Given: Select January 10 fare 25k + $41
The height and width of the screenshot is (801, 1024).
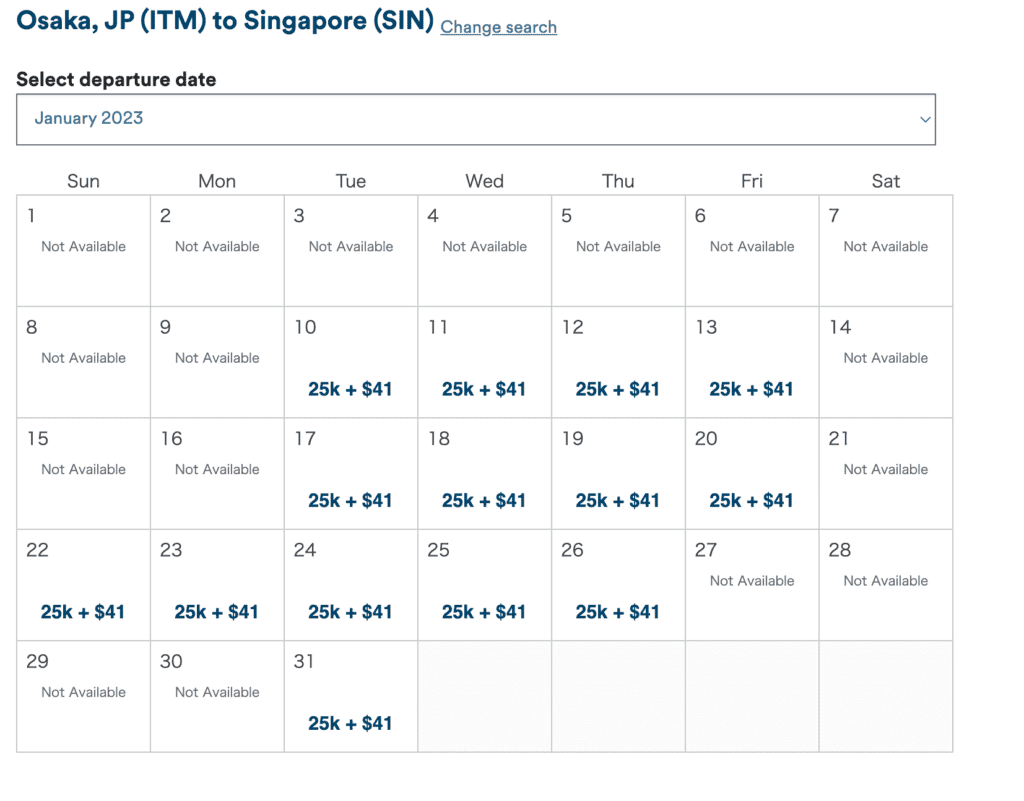Looking at the screenshot, I should [x=350, y=389].
